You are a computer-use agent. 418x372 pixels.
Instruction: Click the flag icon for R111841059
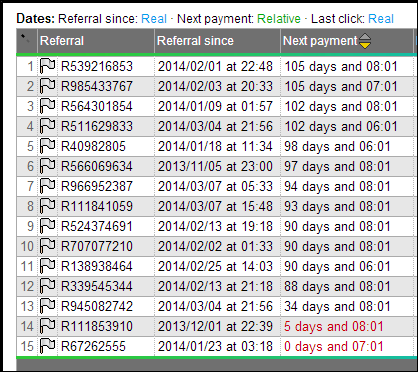pyautogui.click(x=47, y=206)
